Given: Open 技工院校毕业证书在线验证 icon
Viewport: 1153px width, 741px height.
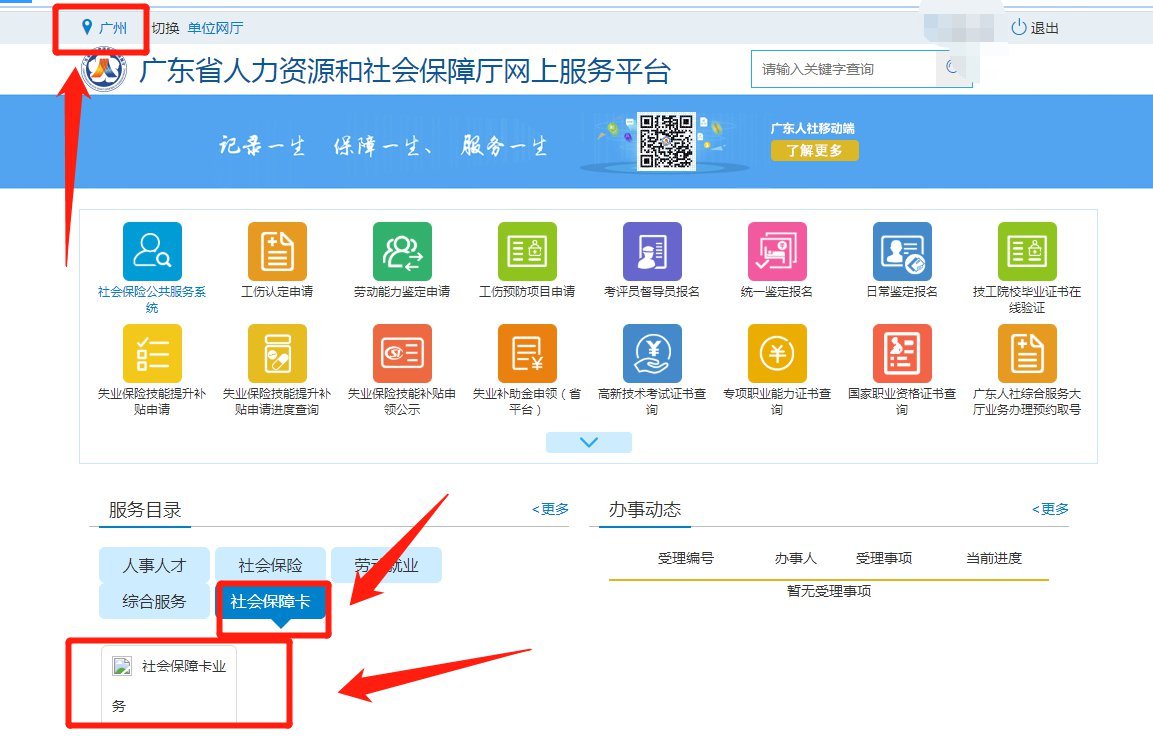Looking at the screenshot, I should point(1027,252).
